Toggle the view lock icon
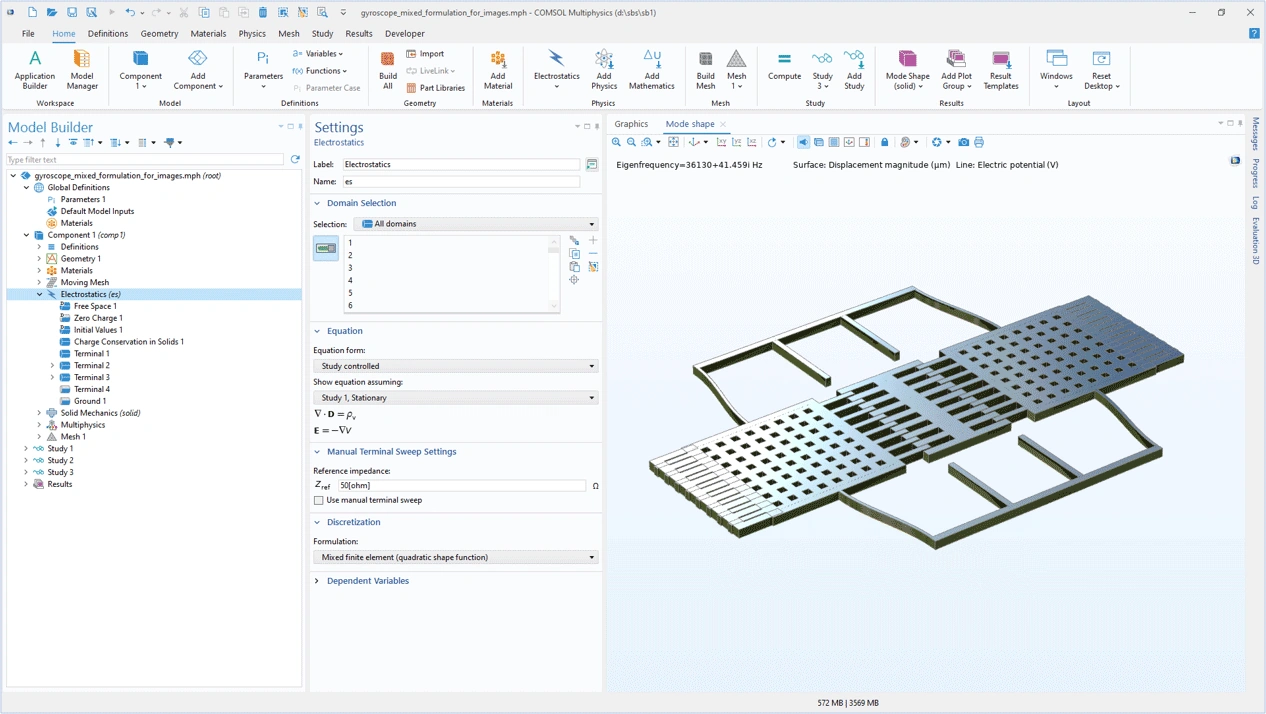Screen dimensions: 1266x714 [x=884, y=142]
